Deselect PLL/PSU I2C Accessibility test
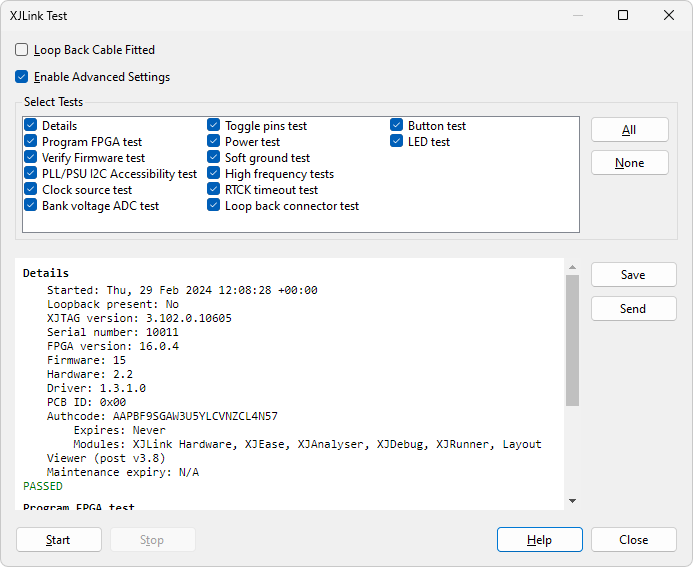This screenshot has width=693, height=567. pyautogui.click(x=31, y=174)
